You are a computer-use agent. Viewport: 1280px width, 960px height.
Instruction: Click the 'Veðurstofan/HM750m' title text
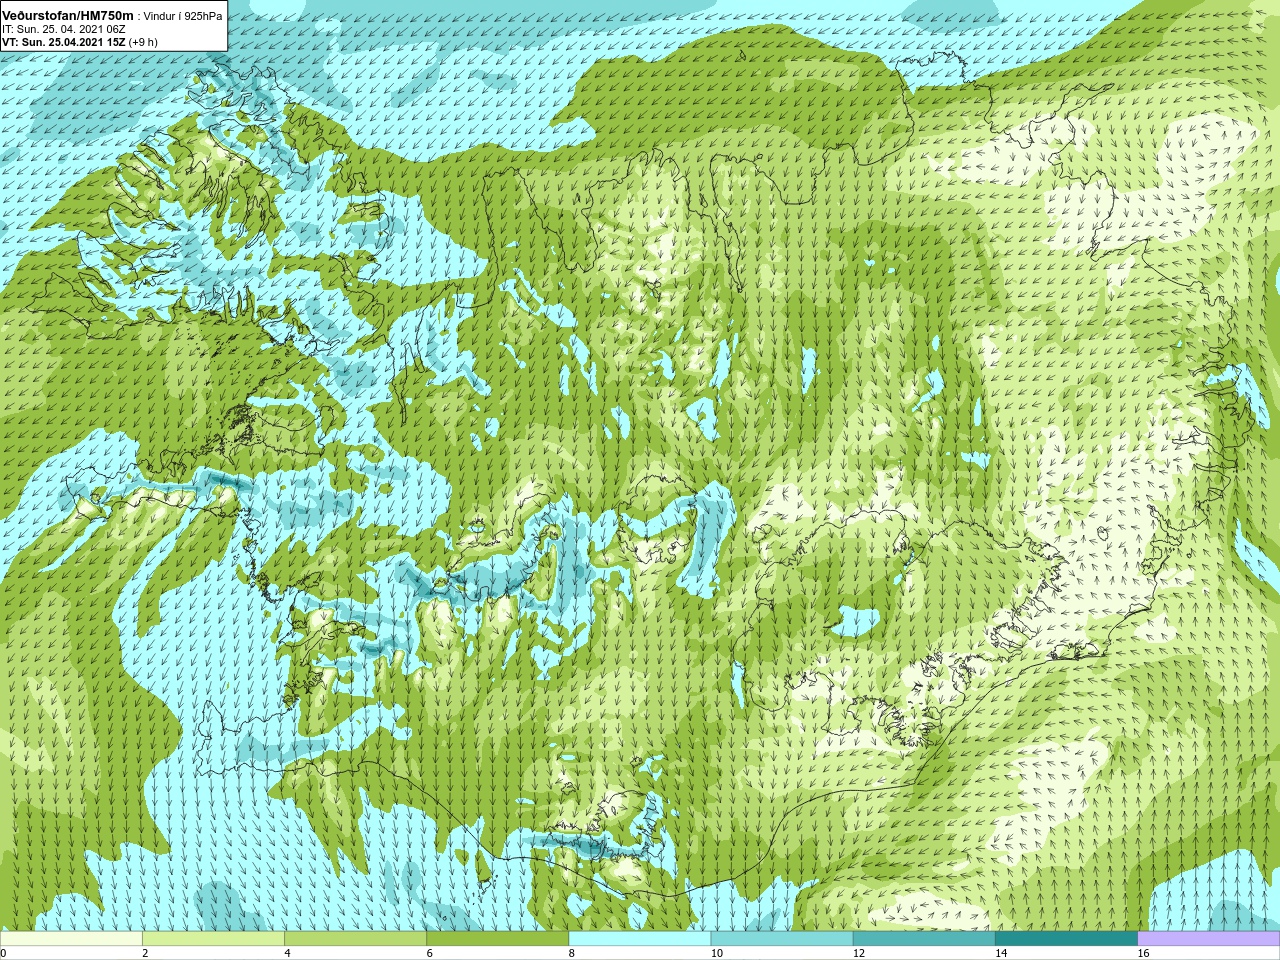68,16
